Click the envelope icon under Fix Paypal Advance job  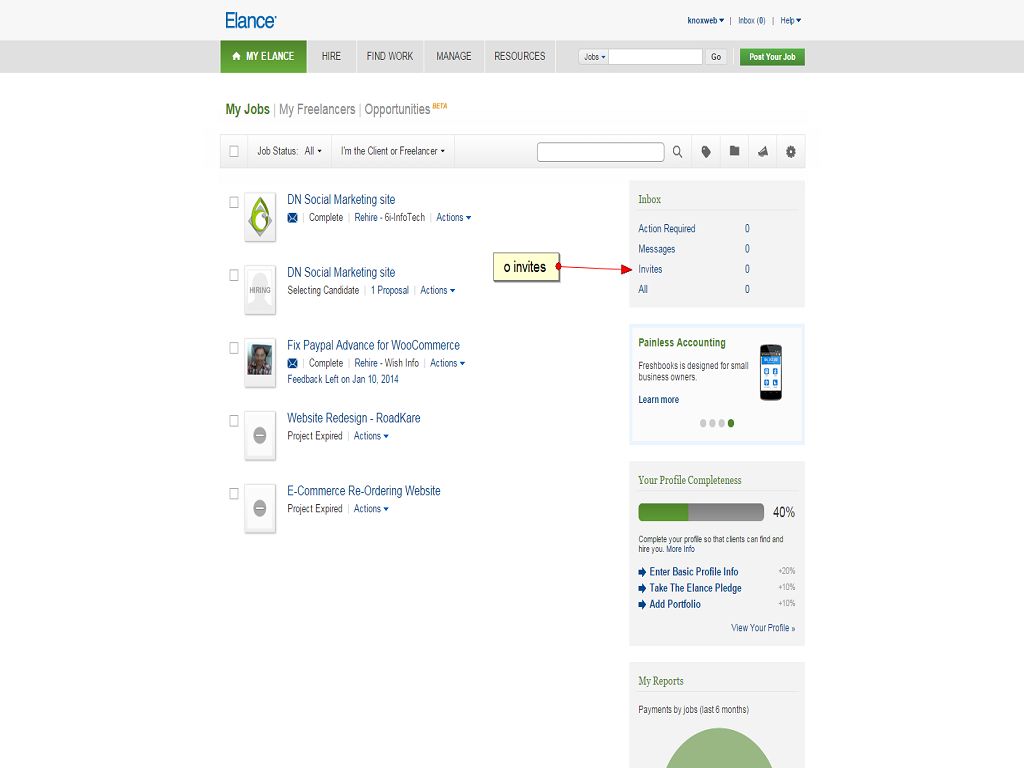293,363
